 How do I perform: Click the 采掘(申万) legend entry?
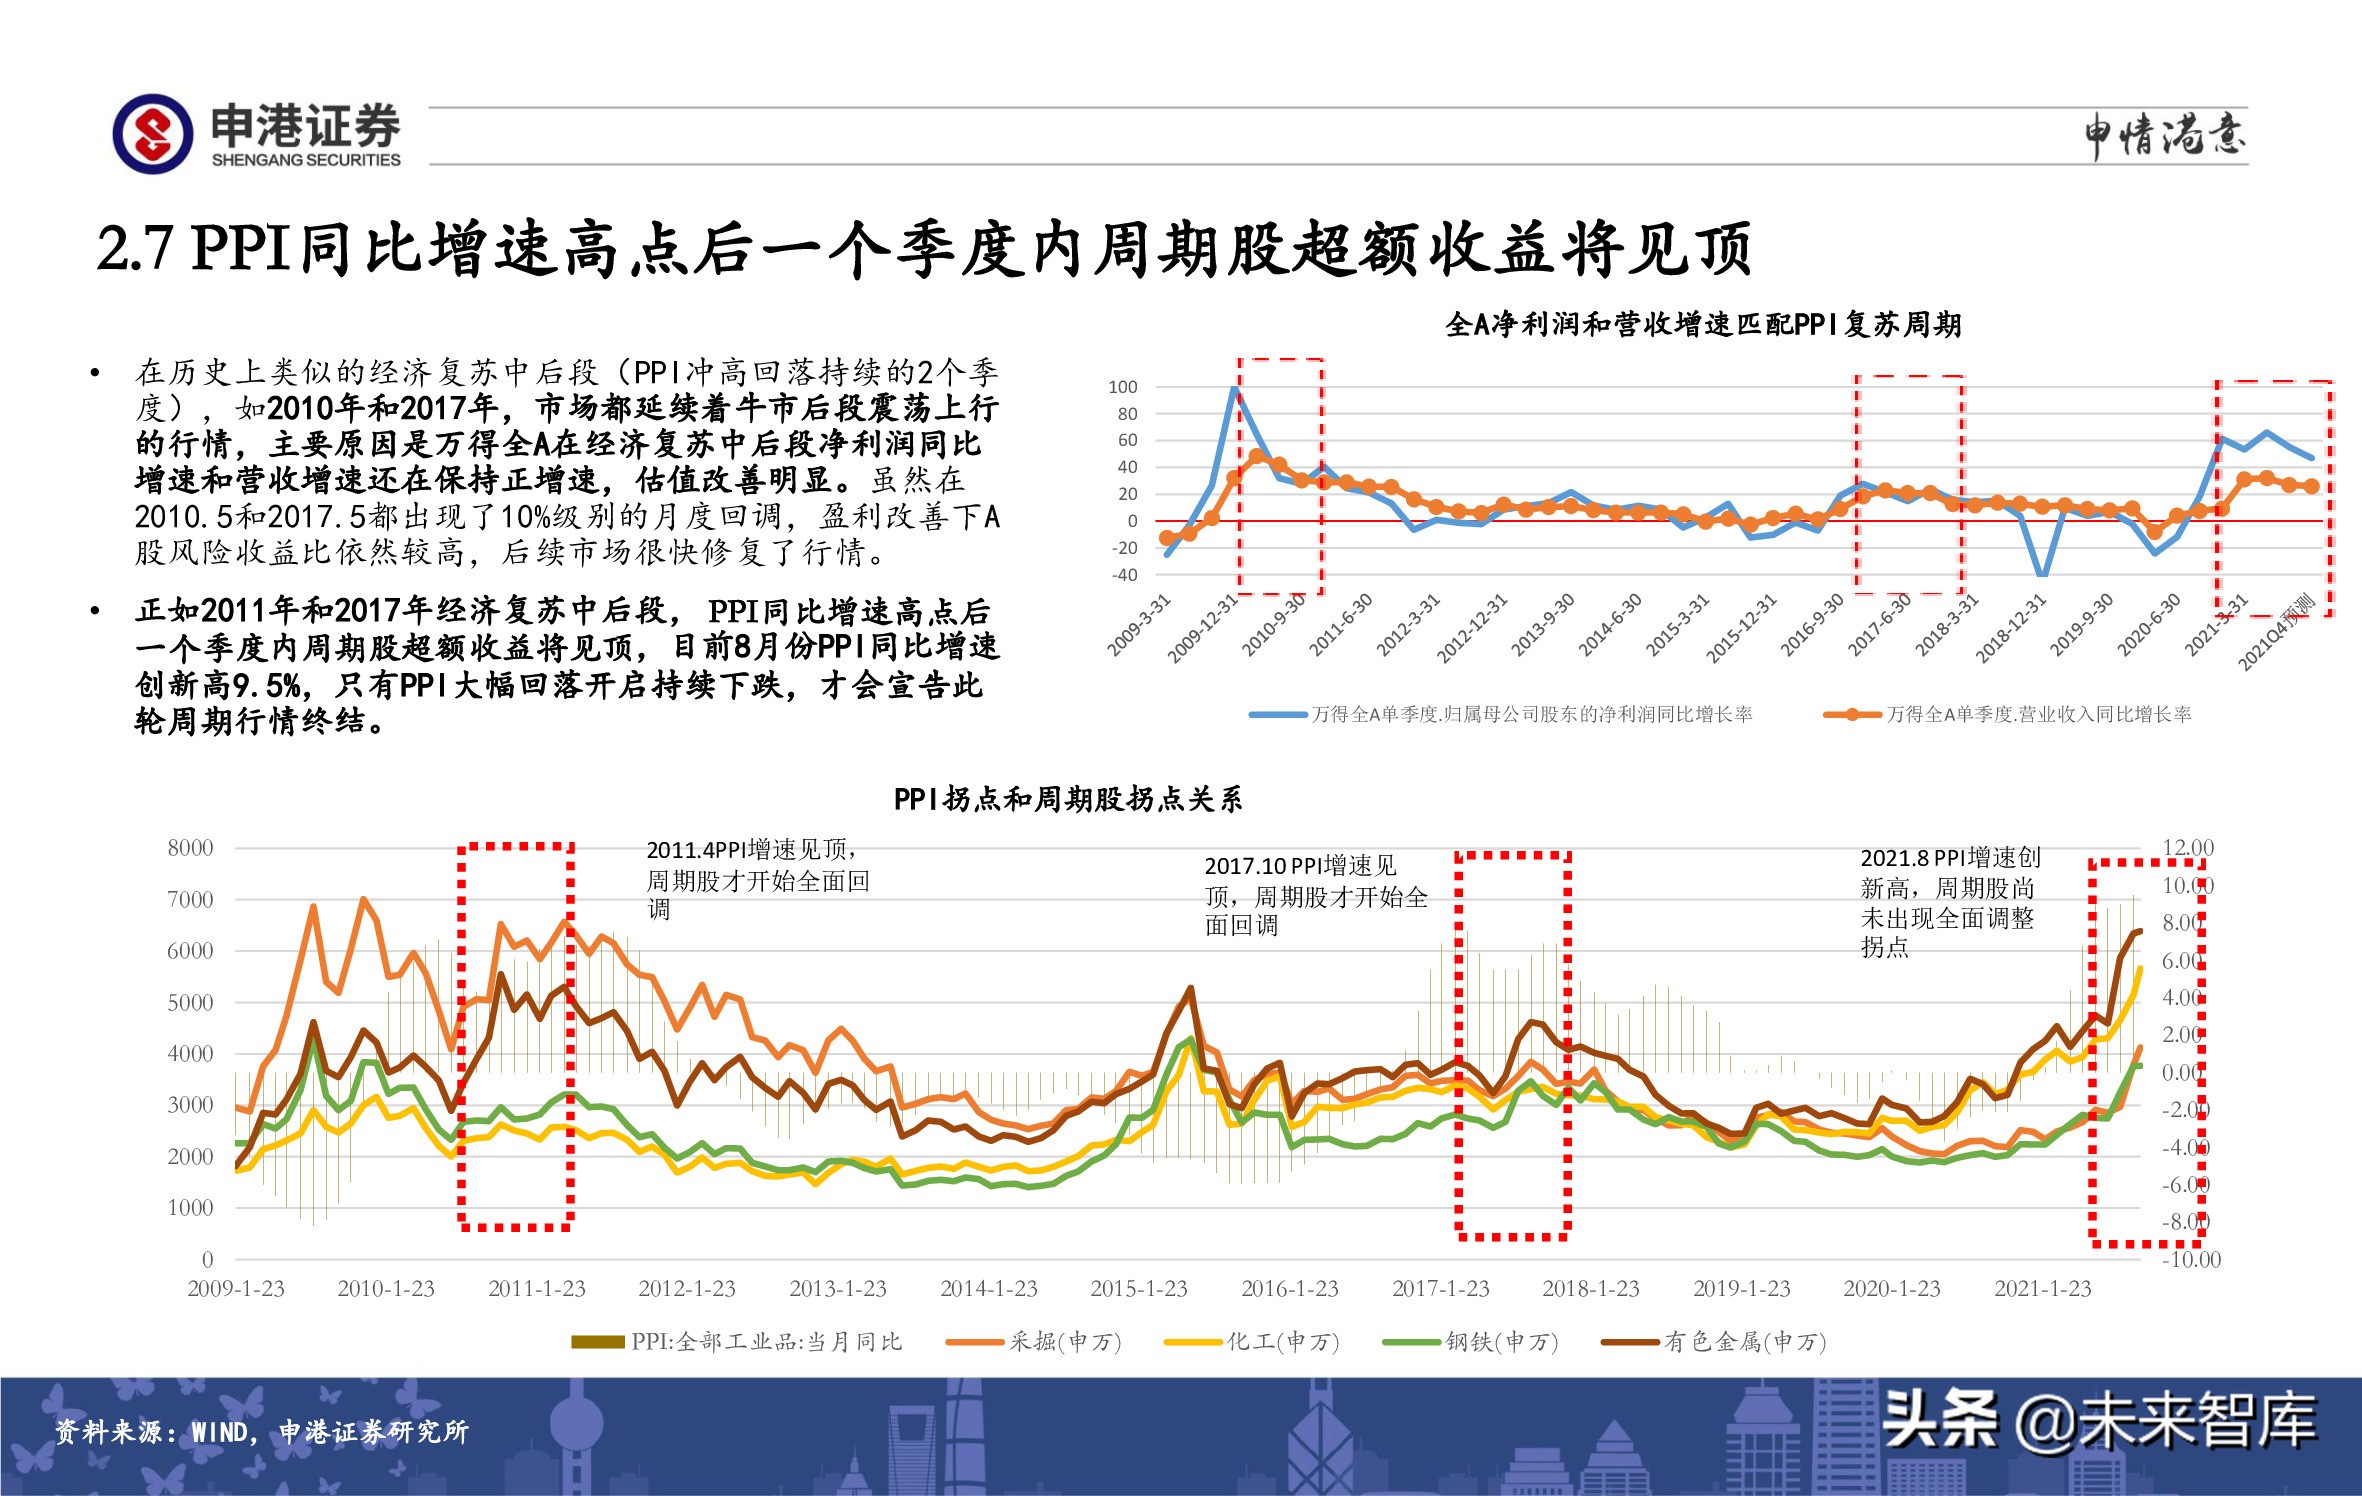(x=1034, y=1342)
